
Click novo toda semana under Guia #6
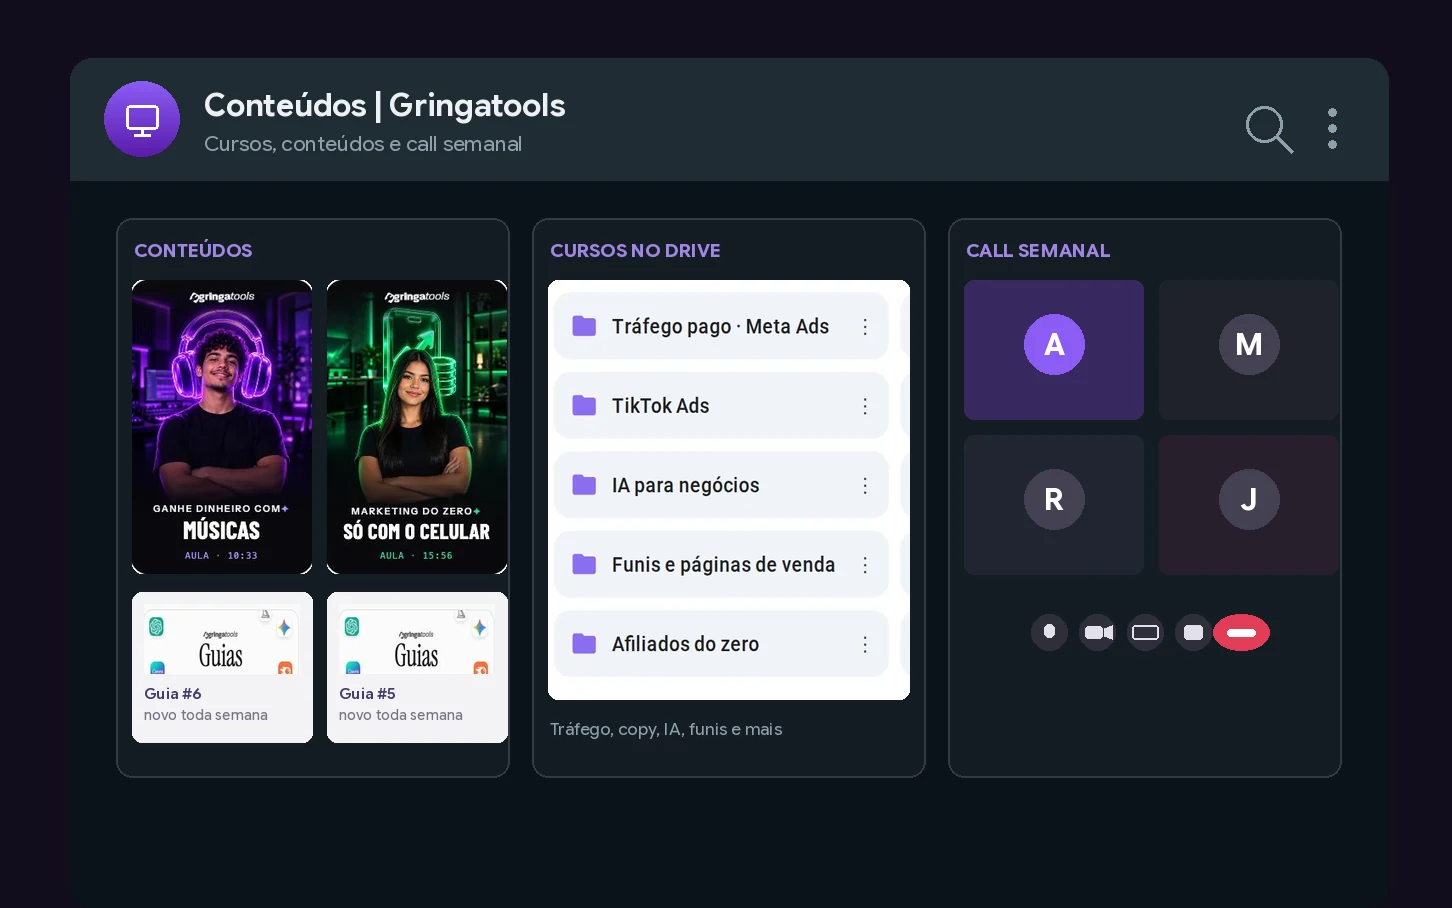(206, 715)
